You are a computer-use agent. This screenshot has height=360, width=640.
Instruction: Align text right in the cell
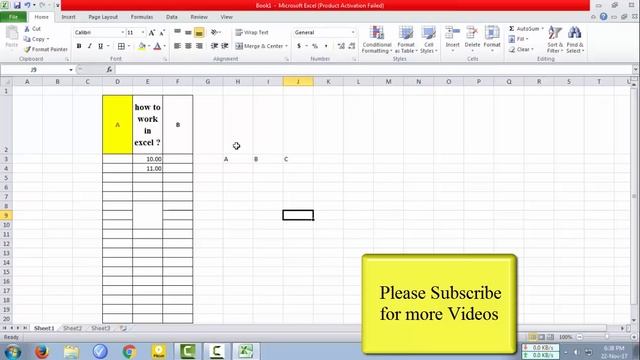tap(199, 46)
